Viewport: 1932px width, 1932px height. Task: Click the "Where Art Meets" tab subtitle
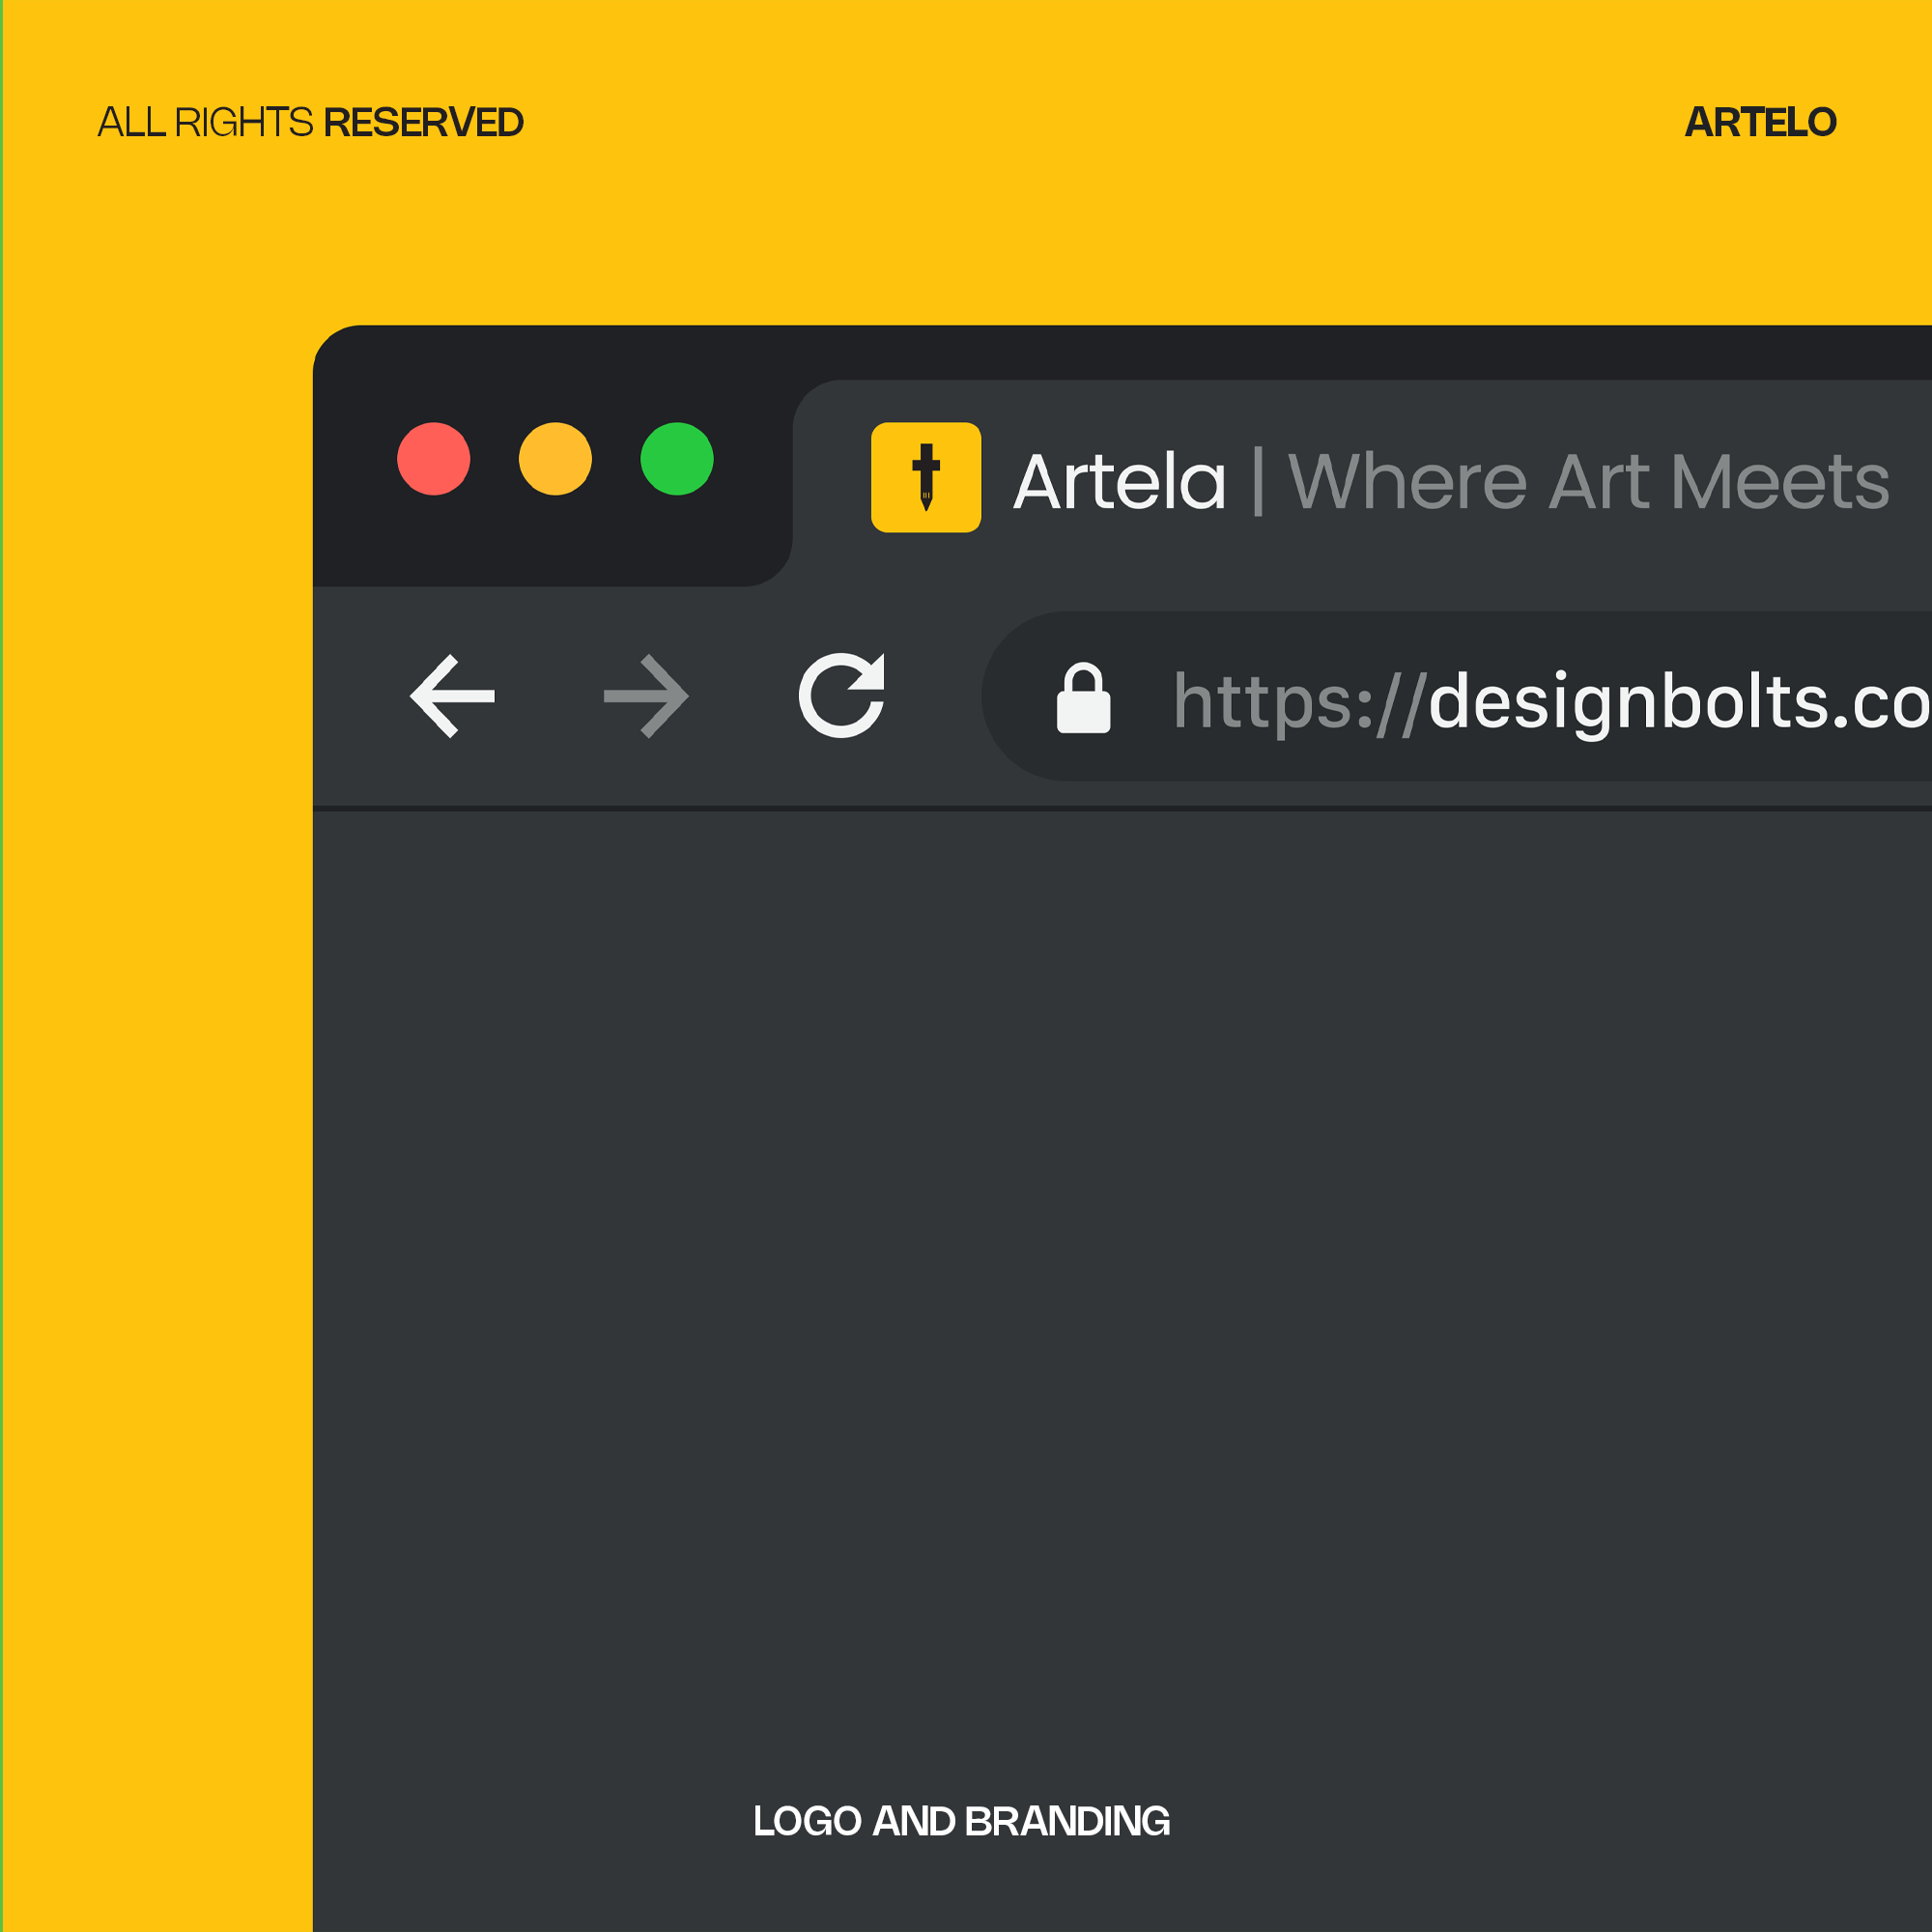click(x=1588, y=482)
